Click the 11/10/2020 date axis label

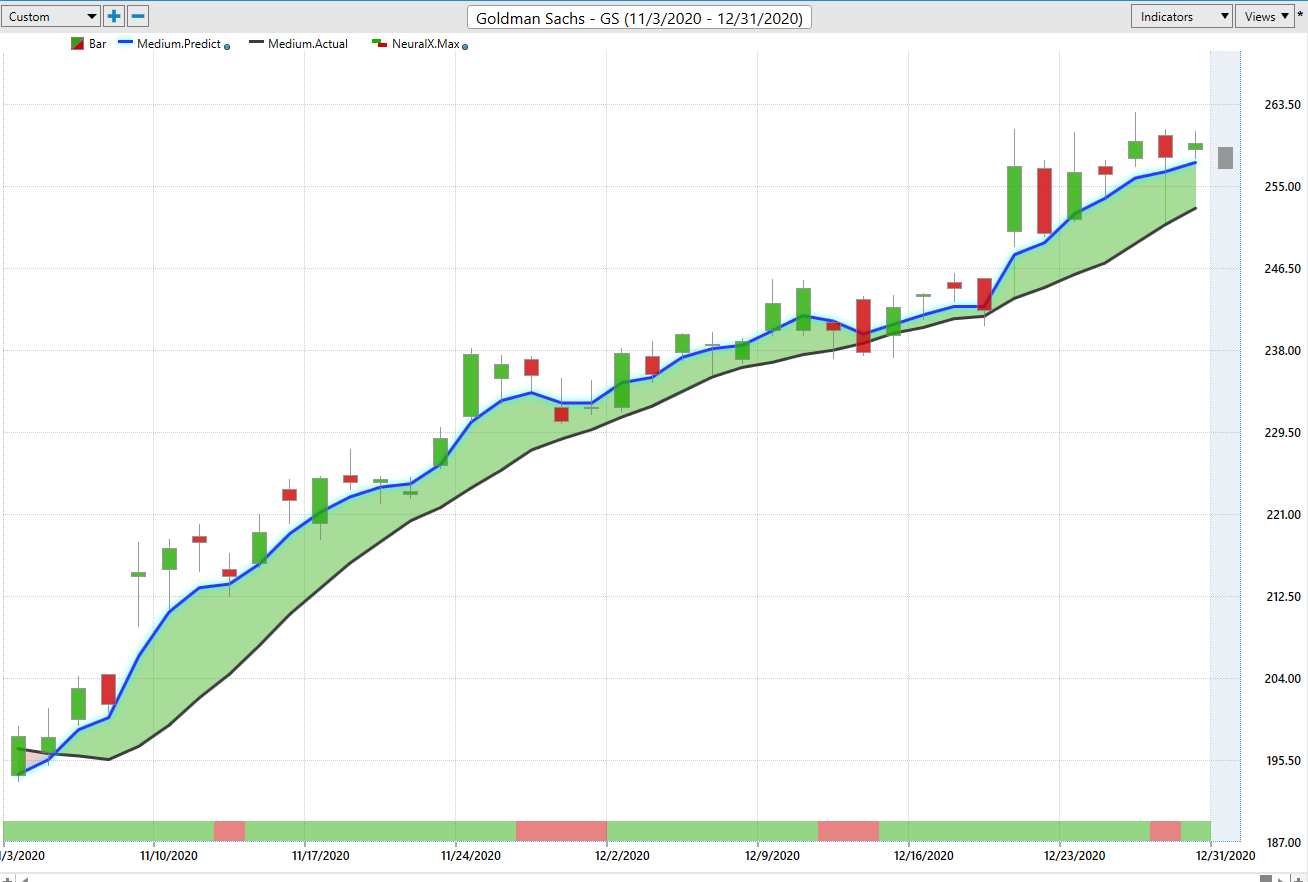(168, 856)
